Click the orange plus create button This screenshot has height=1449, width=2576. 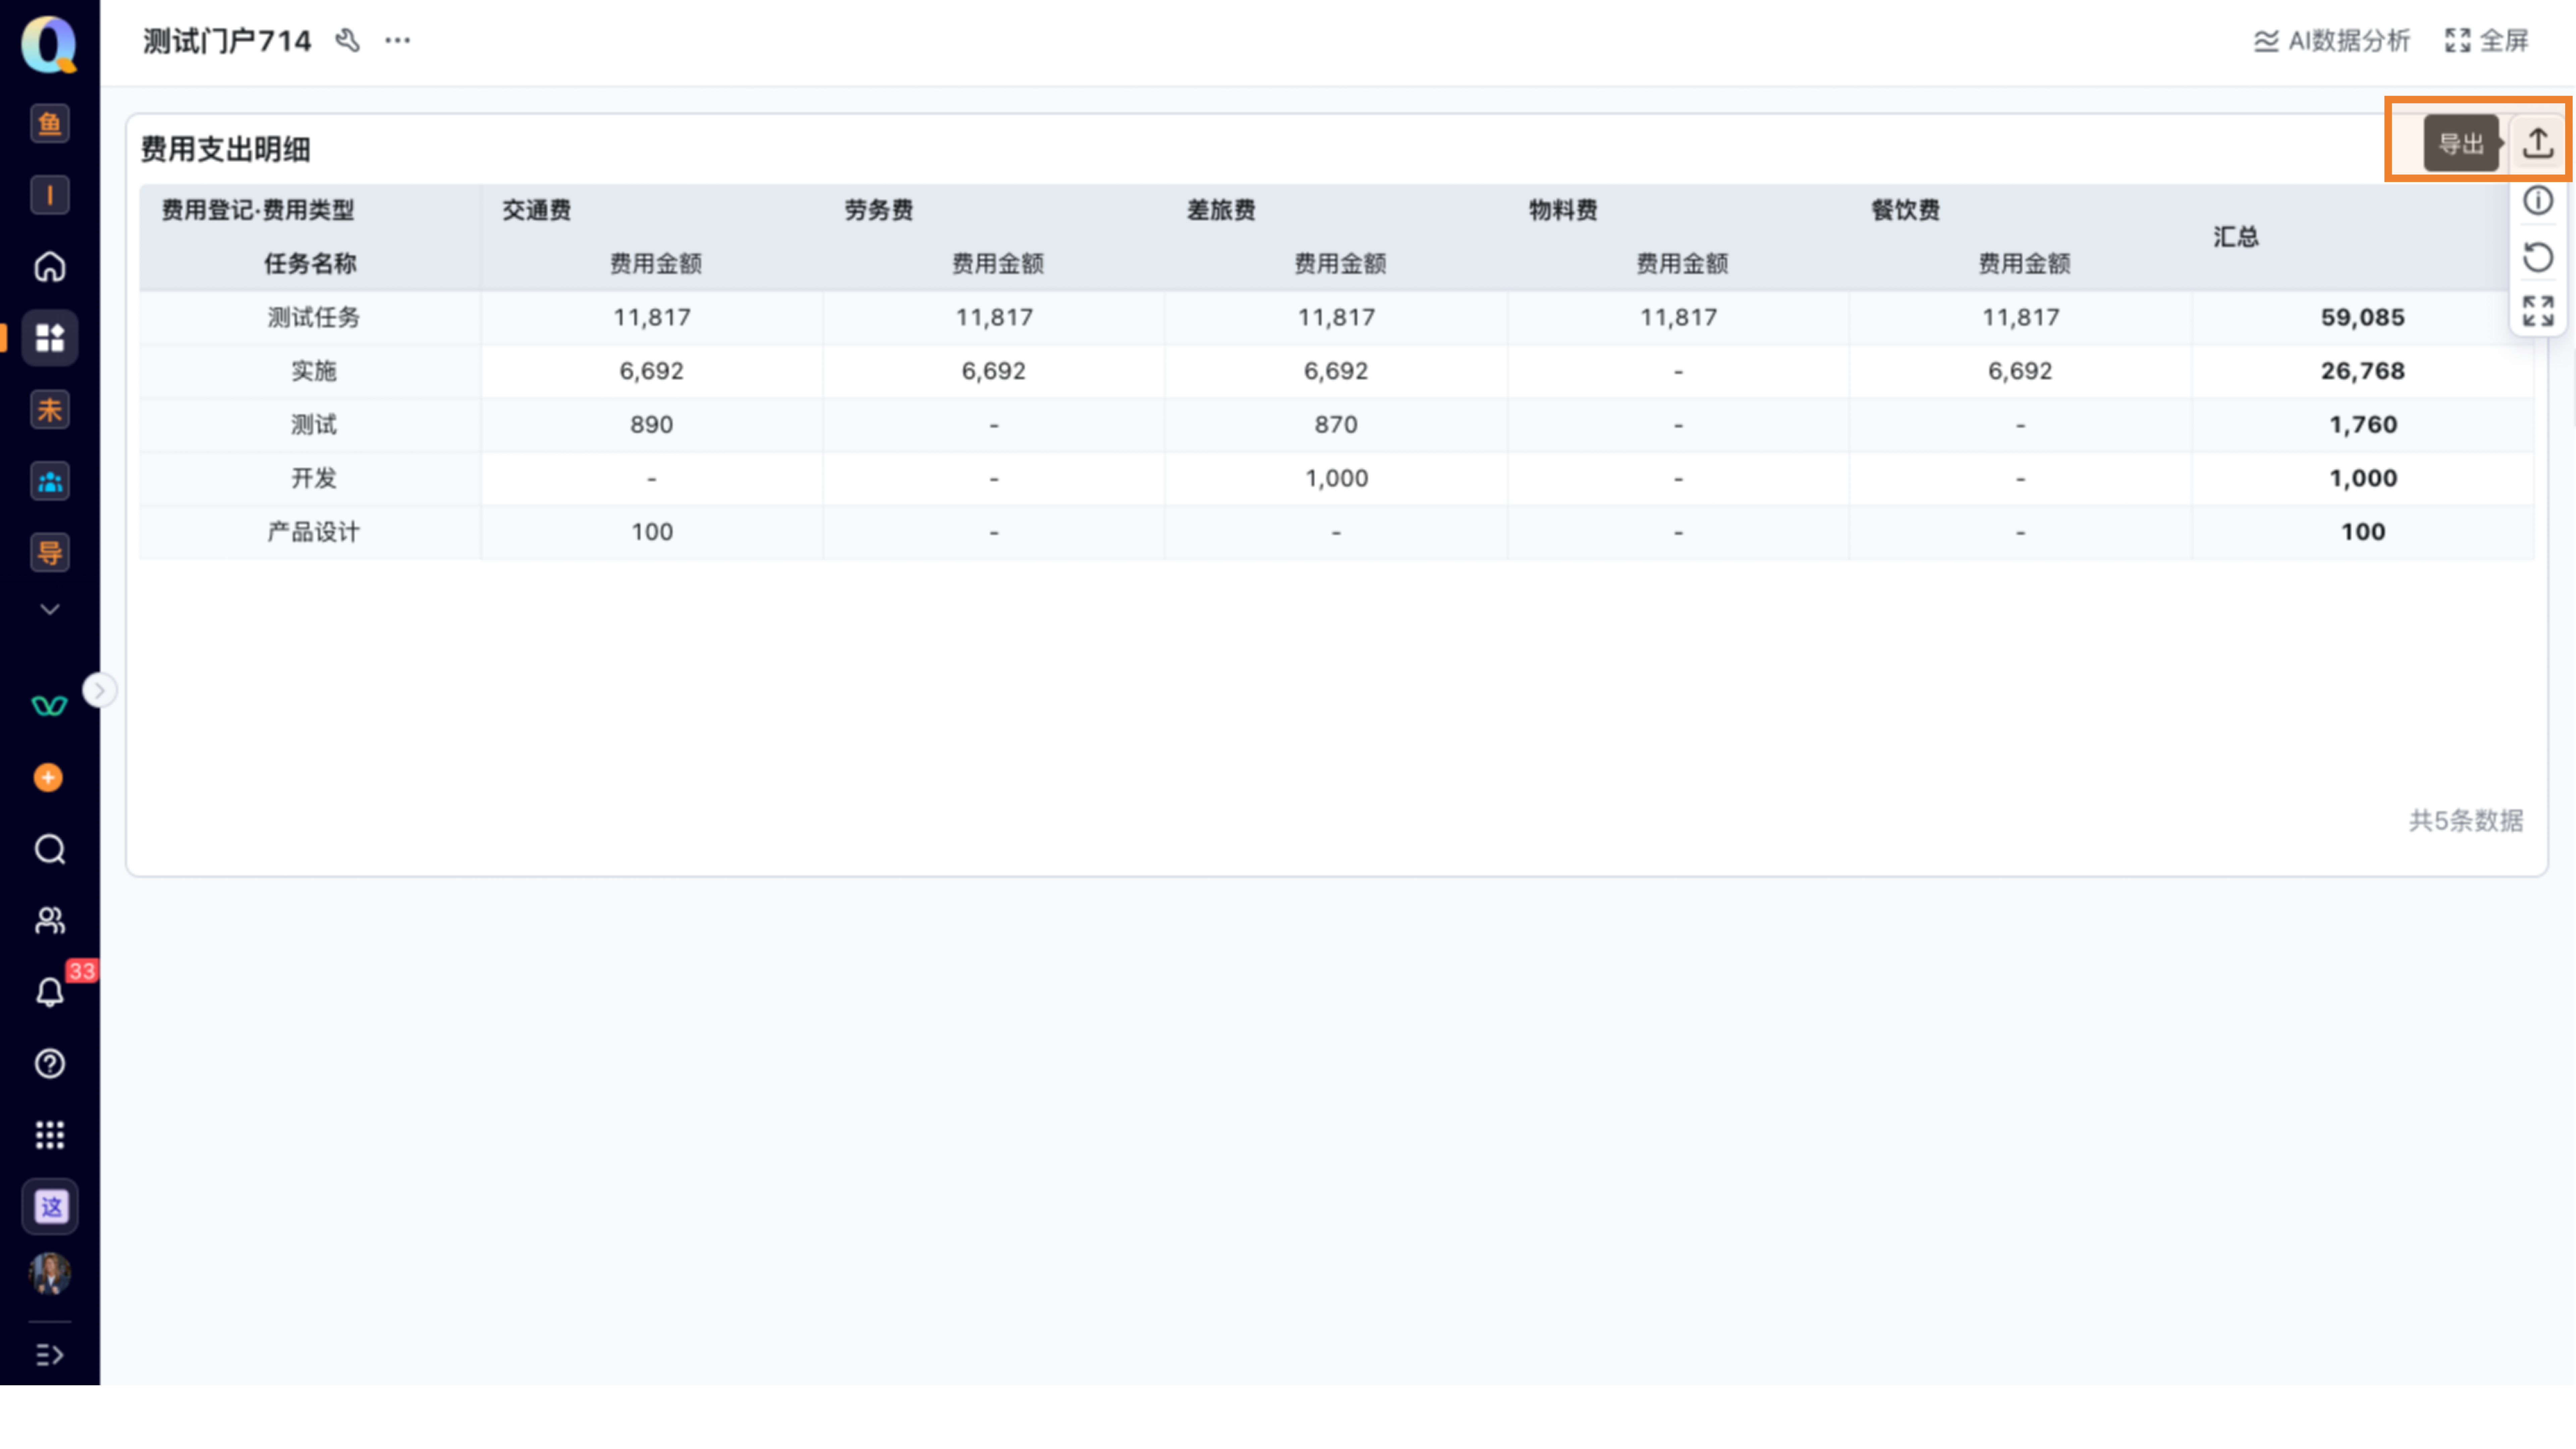pos(48,778)
